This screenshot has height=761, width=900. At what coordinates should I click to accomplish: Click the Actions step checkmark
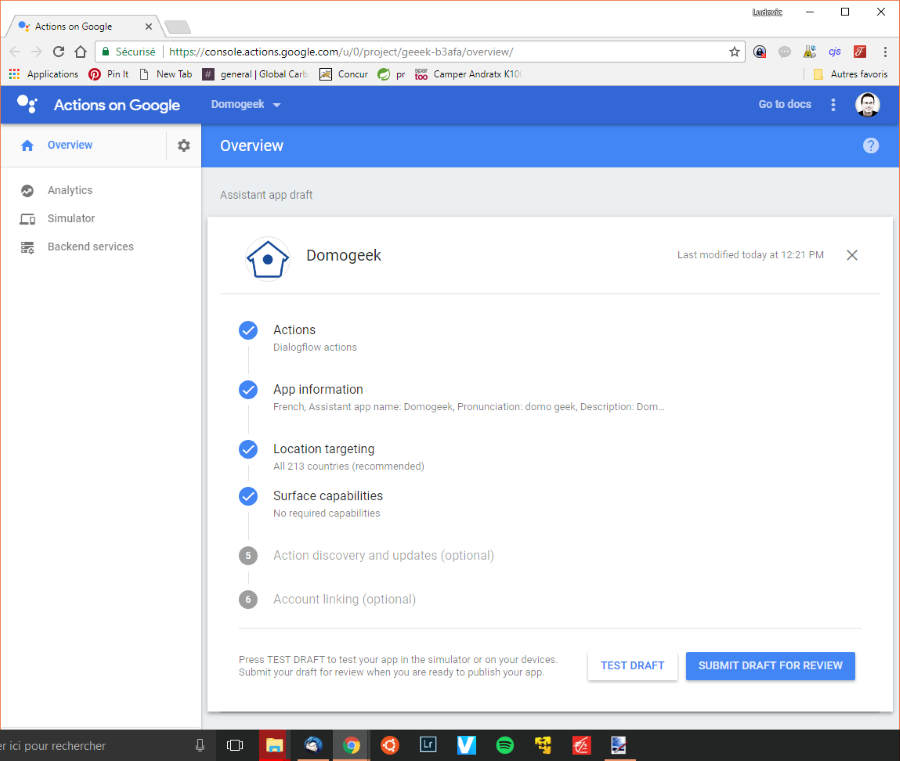pos(248,330)
